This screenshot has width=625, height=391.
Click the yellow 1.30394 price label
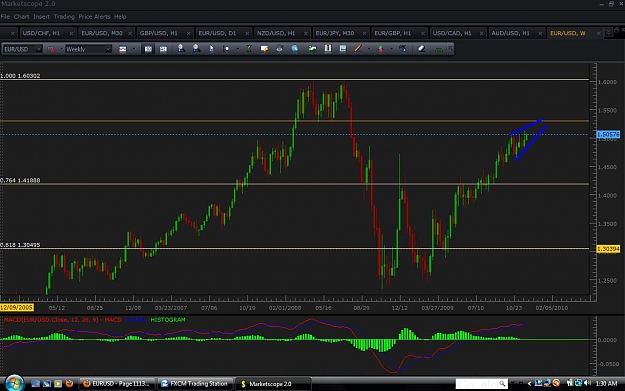pos(608,249)
